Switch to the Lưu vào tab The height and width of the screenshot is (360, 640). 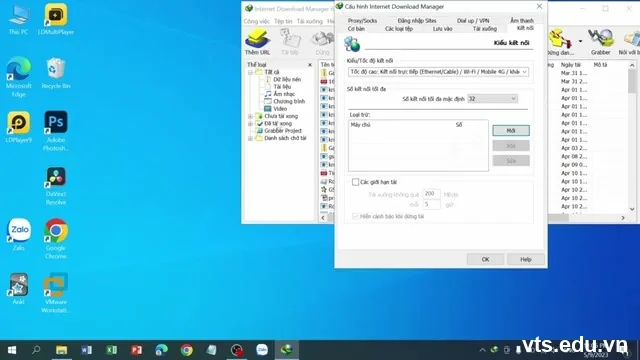click(442, 29)
